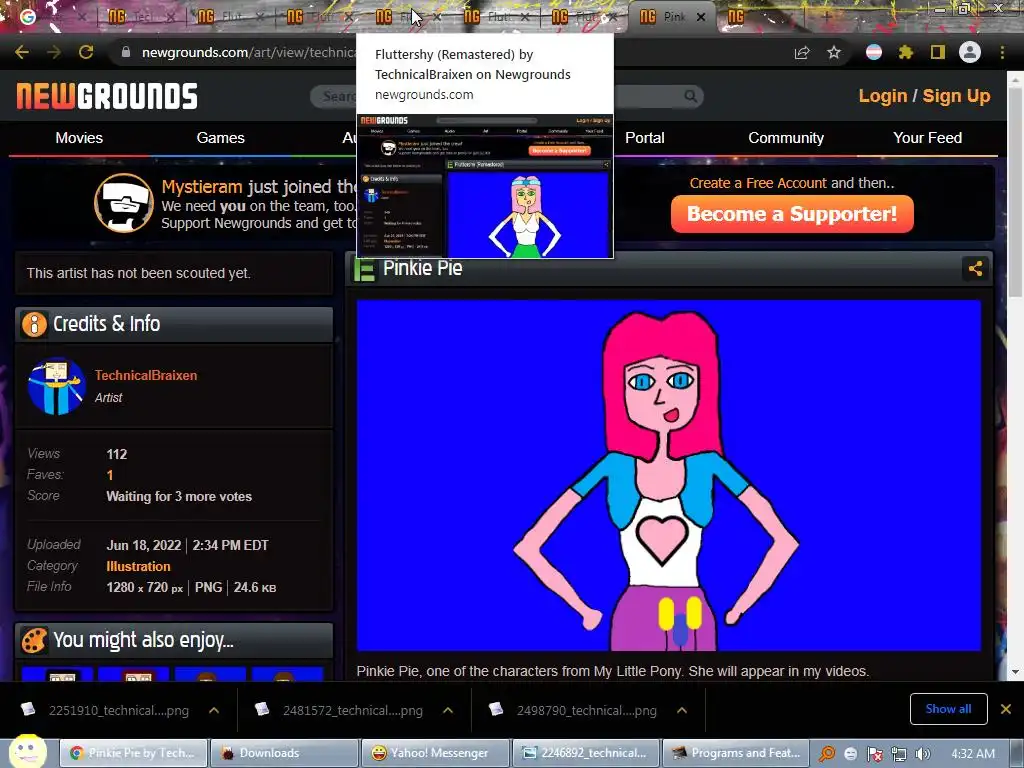Screen dimensions: 1024x768
Task: Reload the Newgrounds page
Action: [x=86, y=52]
